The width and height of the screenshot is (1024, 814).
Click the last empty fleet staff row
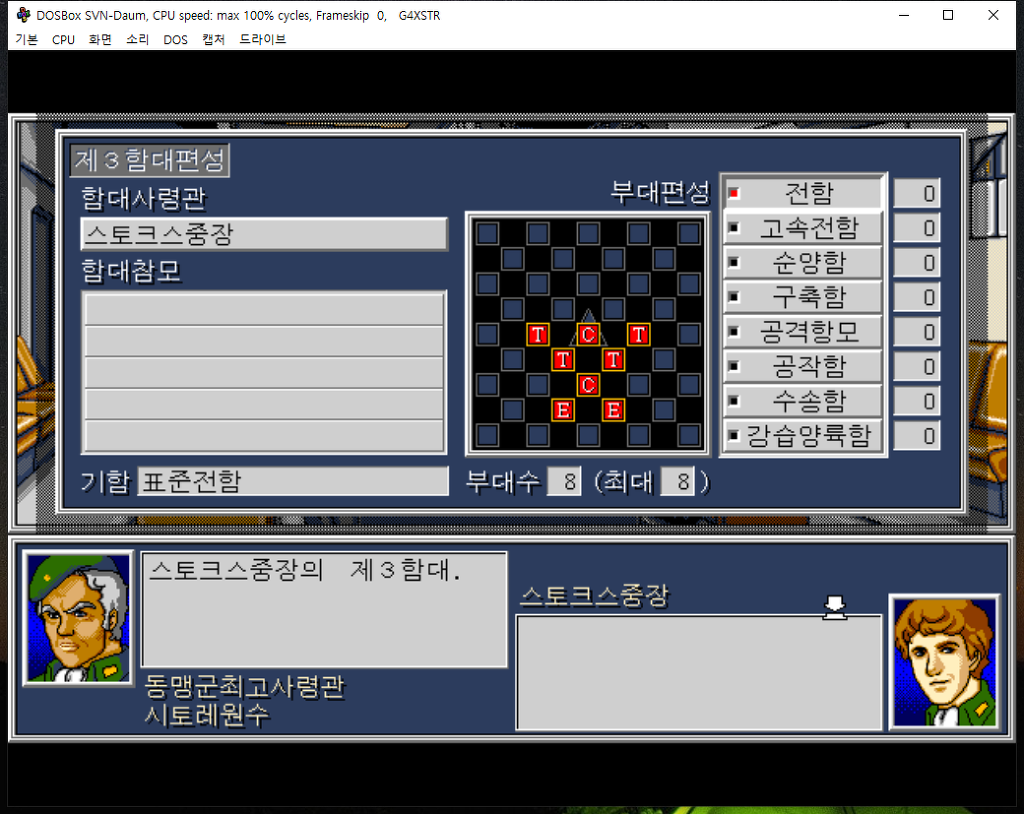tap(264, 436)
